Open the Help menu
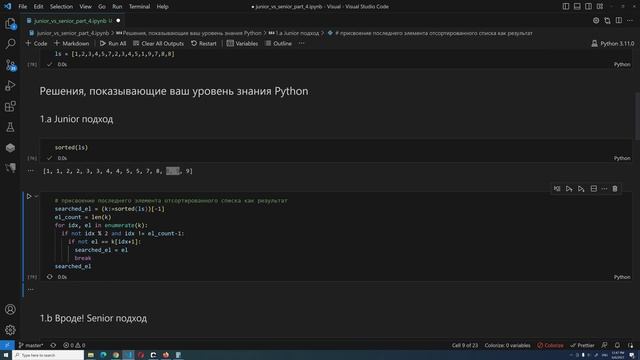 click(x=162, y=7)
